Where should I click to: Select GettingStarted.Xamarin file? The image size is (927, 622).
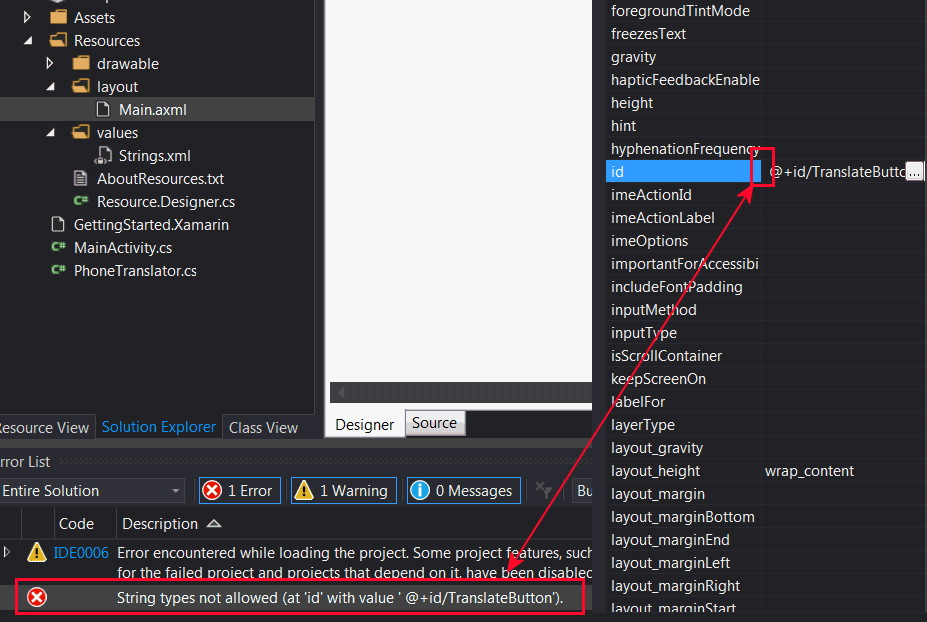151,225
